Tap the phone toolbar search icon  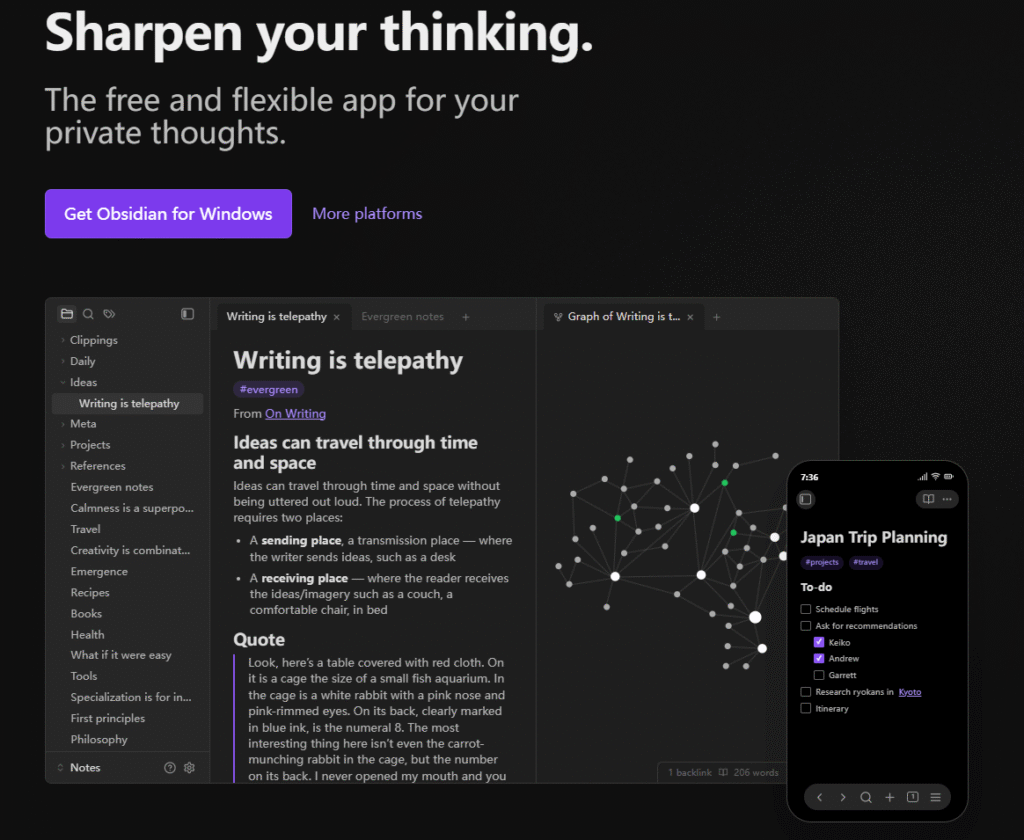(x=866, y=797)
